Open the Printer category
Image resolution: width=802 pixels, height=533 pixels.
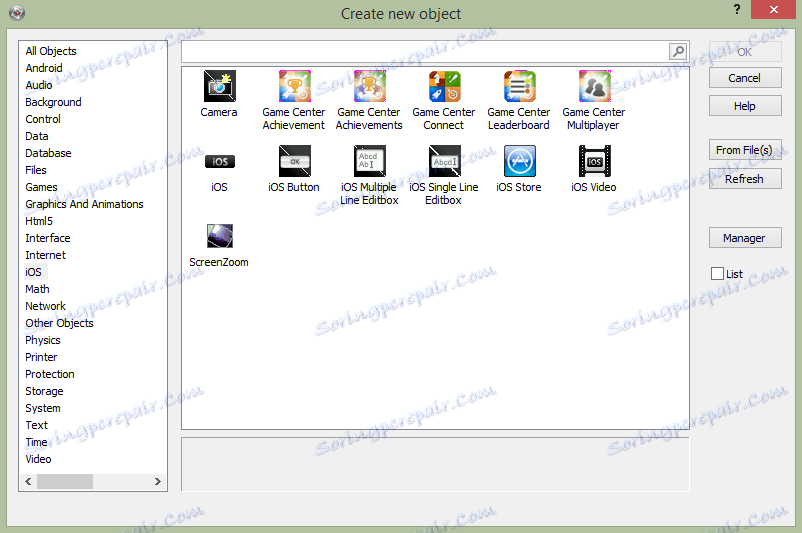pos(41,357)
